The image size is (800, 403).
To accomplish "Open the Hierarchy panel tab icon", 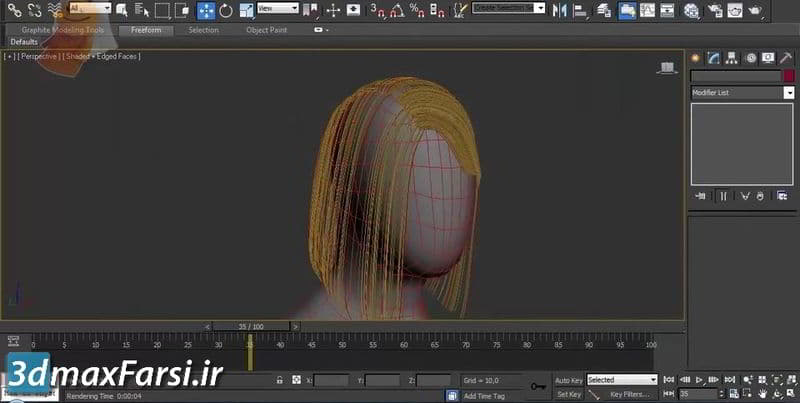I will pos(732,58).
